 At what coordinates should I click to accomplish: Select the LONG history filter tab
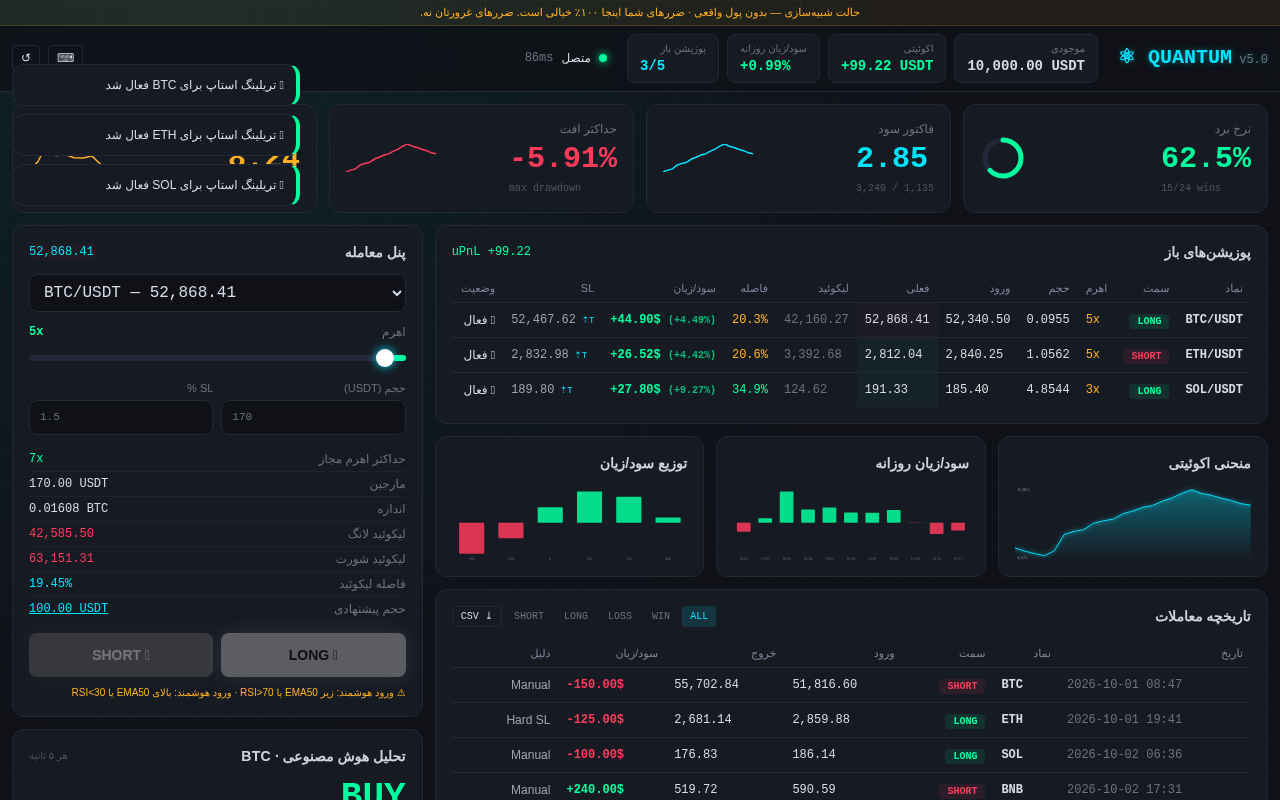click(x=576, y=616)
